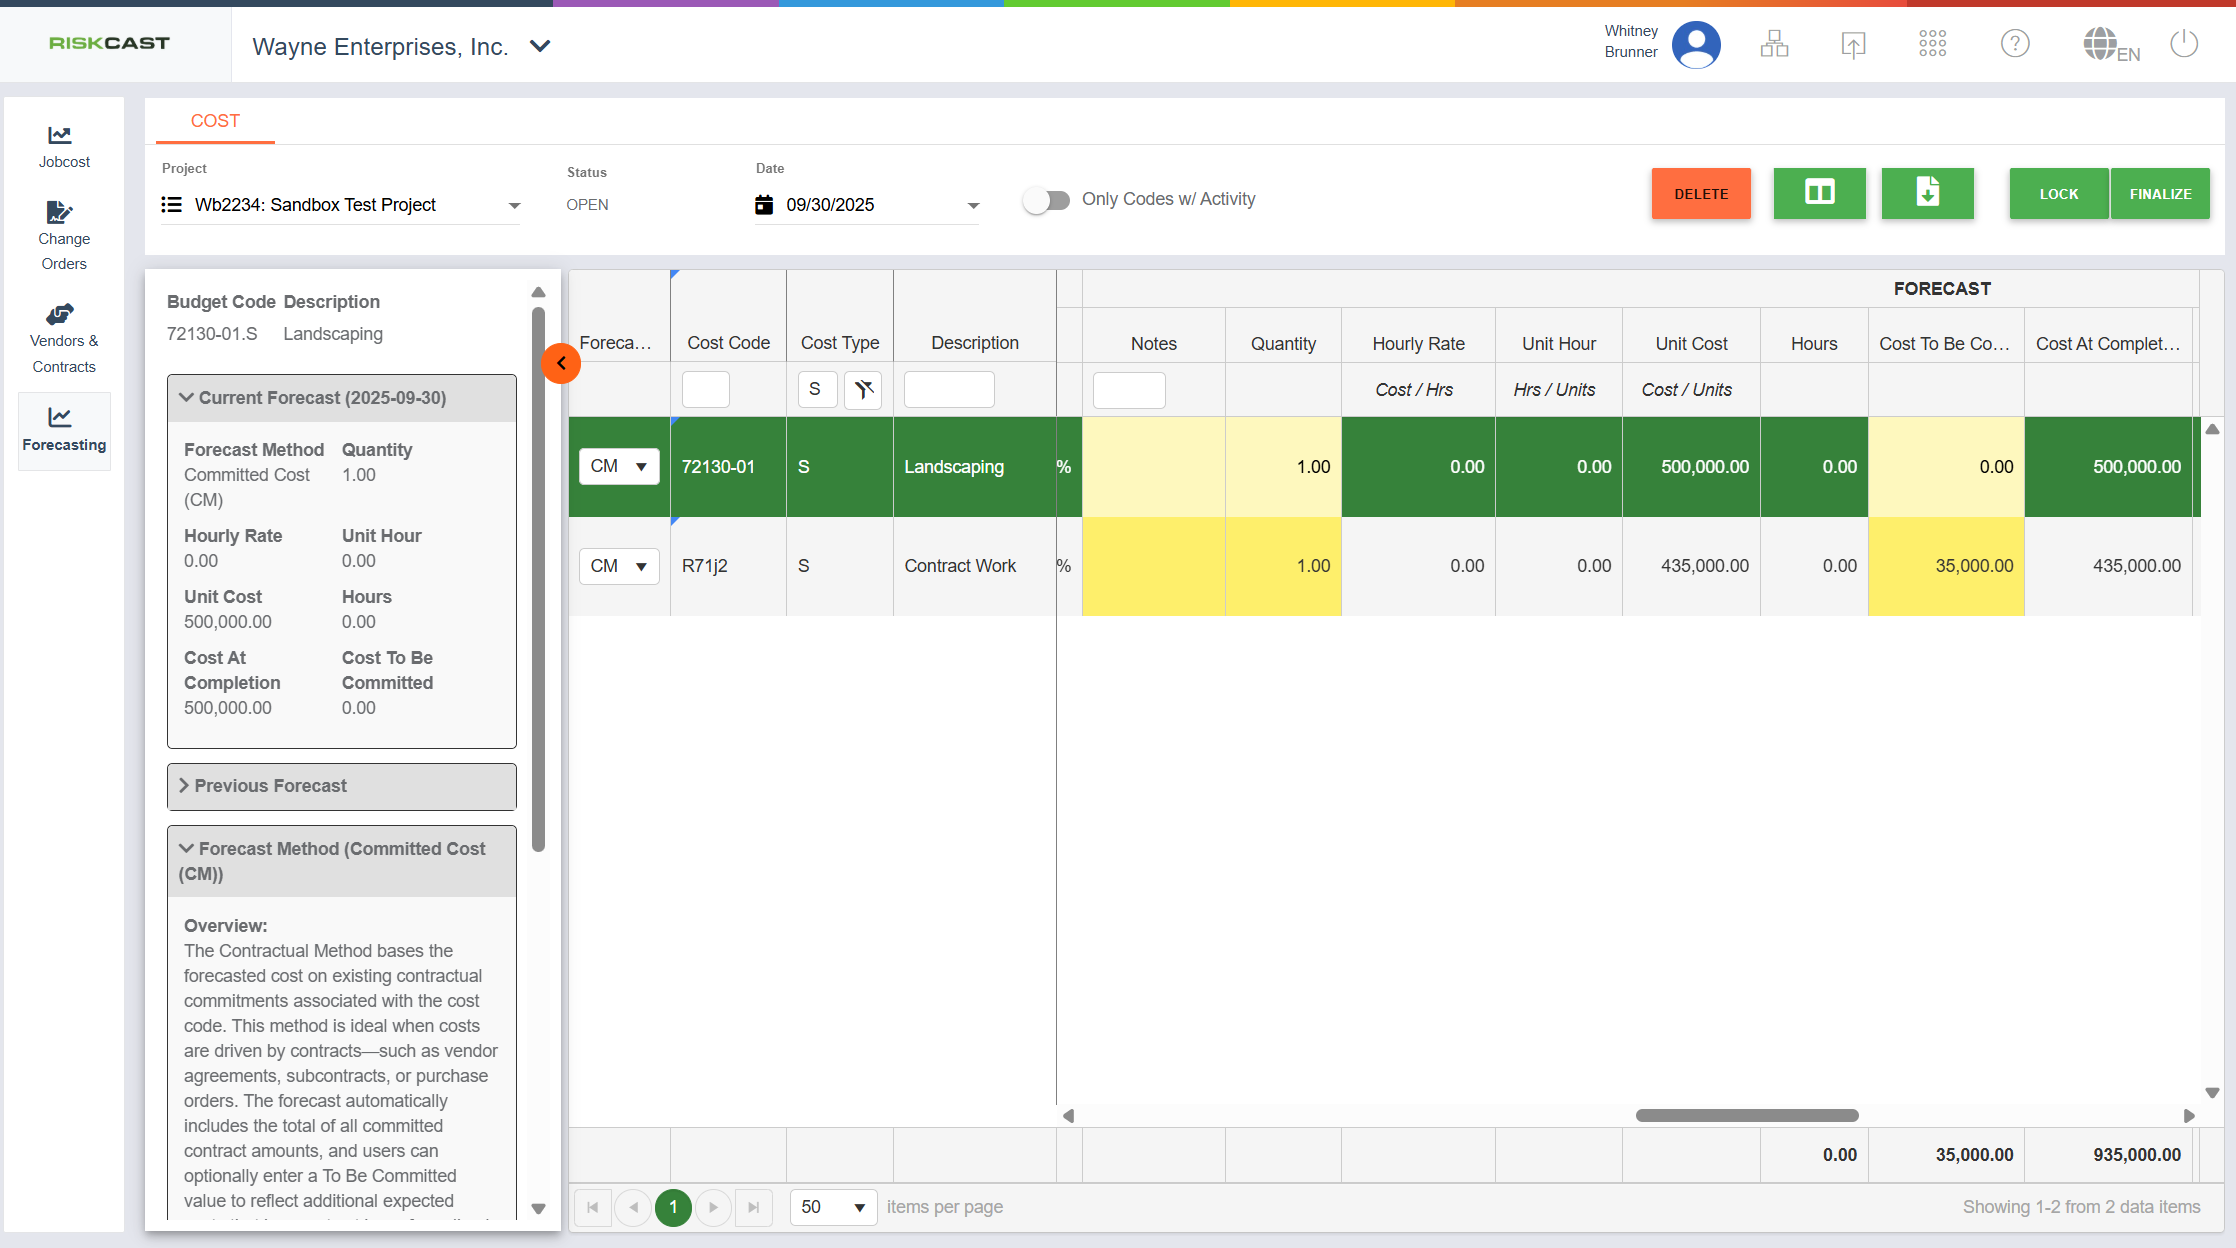
Task: Click the green column layout button
Action: point(1819,193)
